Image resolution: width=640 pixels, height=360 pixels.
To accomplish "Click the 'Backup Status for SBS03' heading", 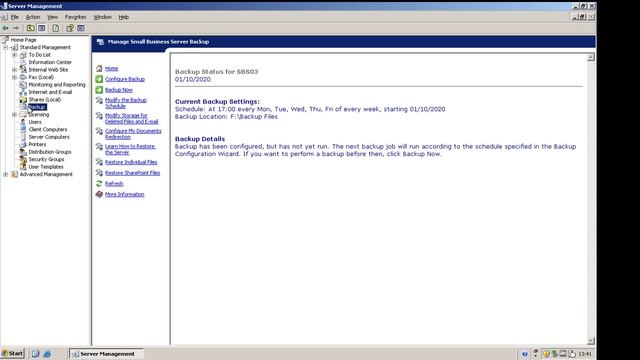I will pos(216,71).
